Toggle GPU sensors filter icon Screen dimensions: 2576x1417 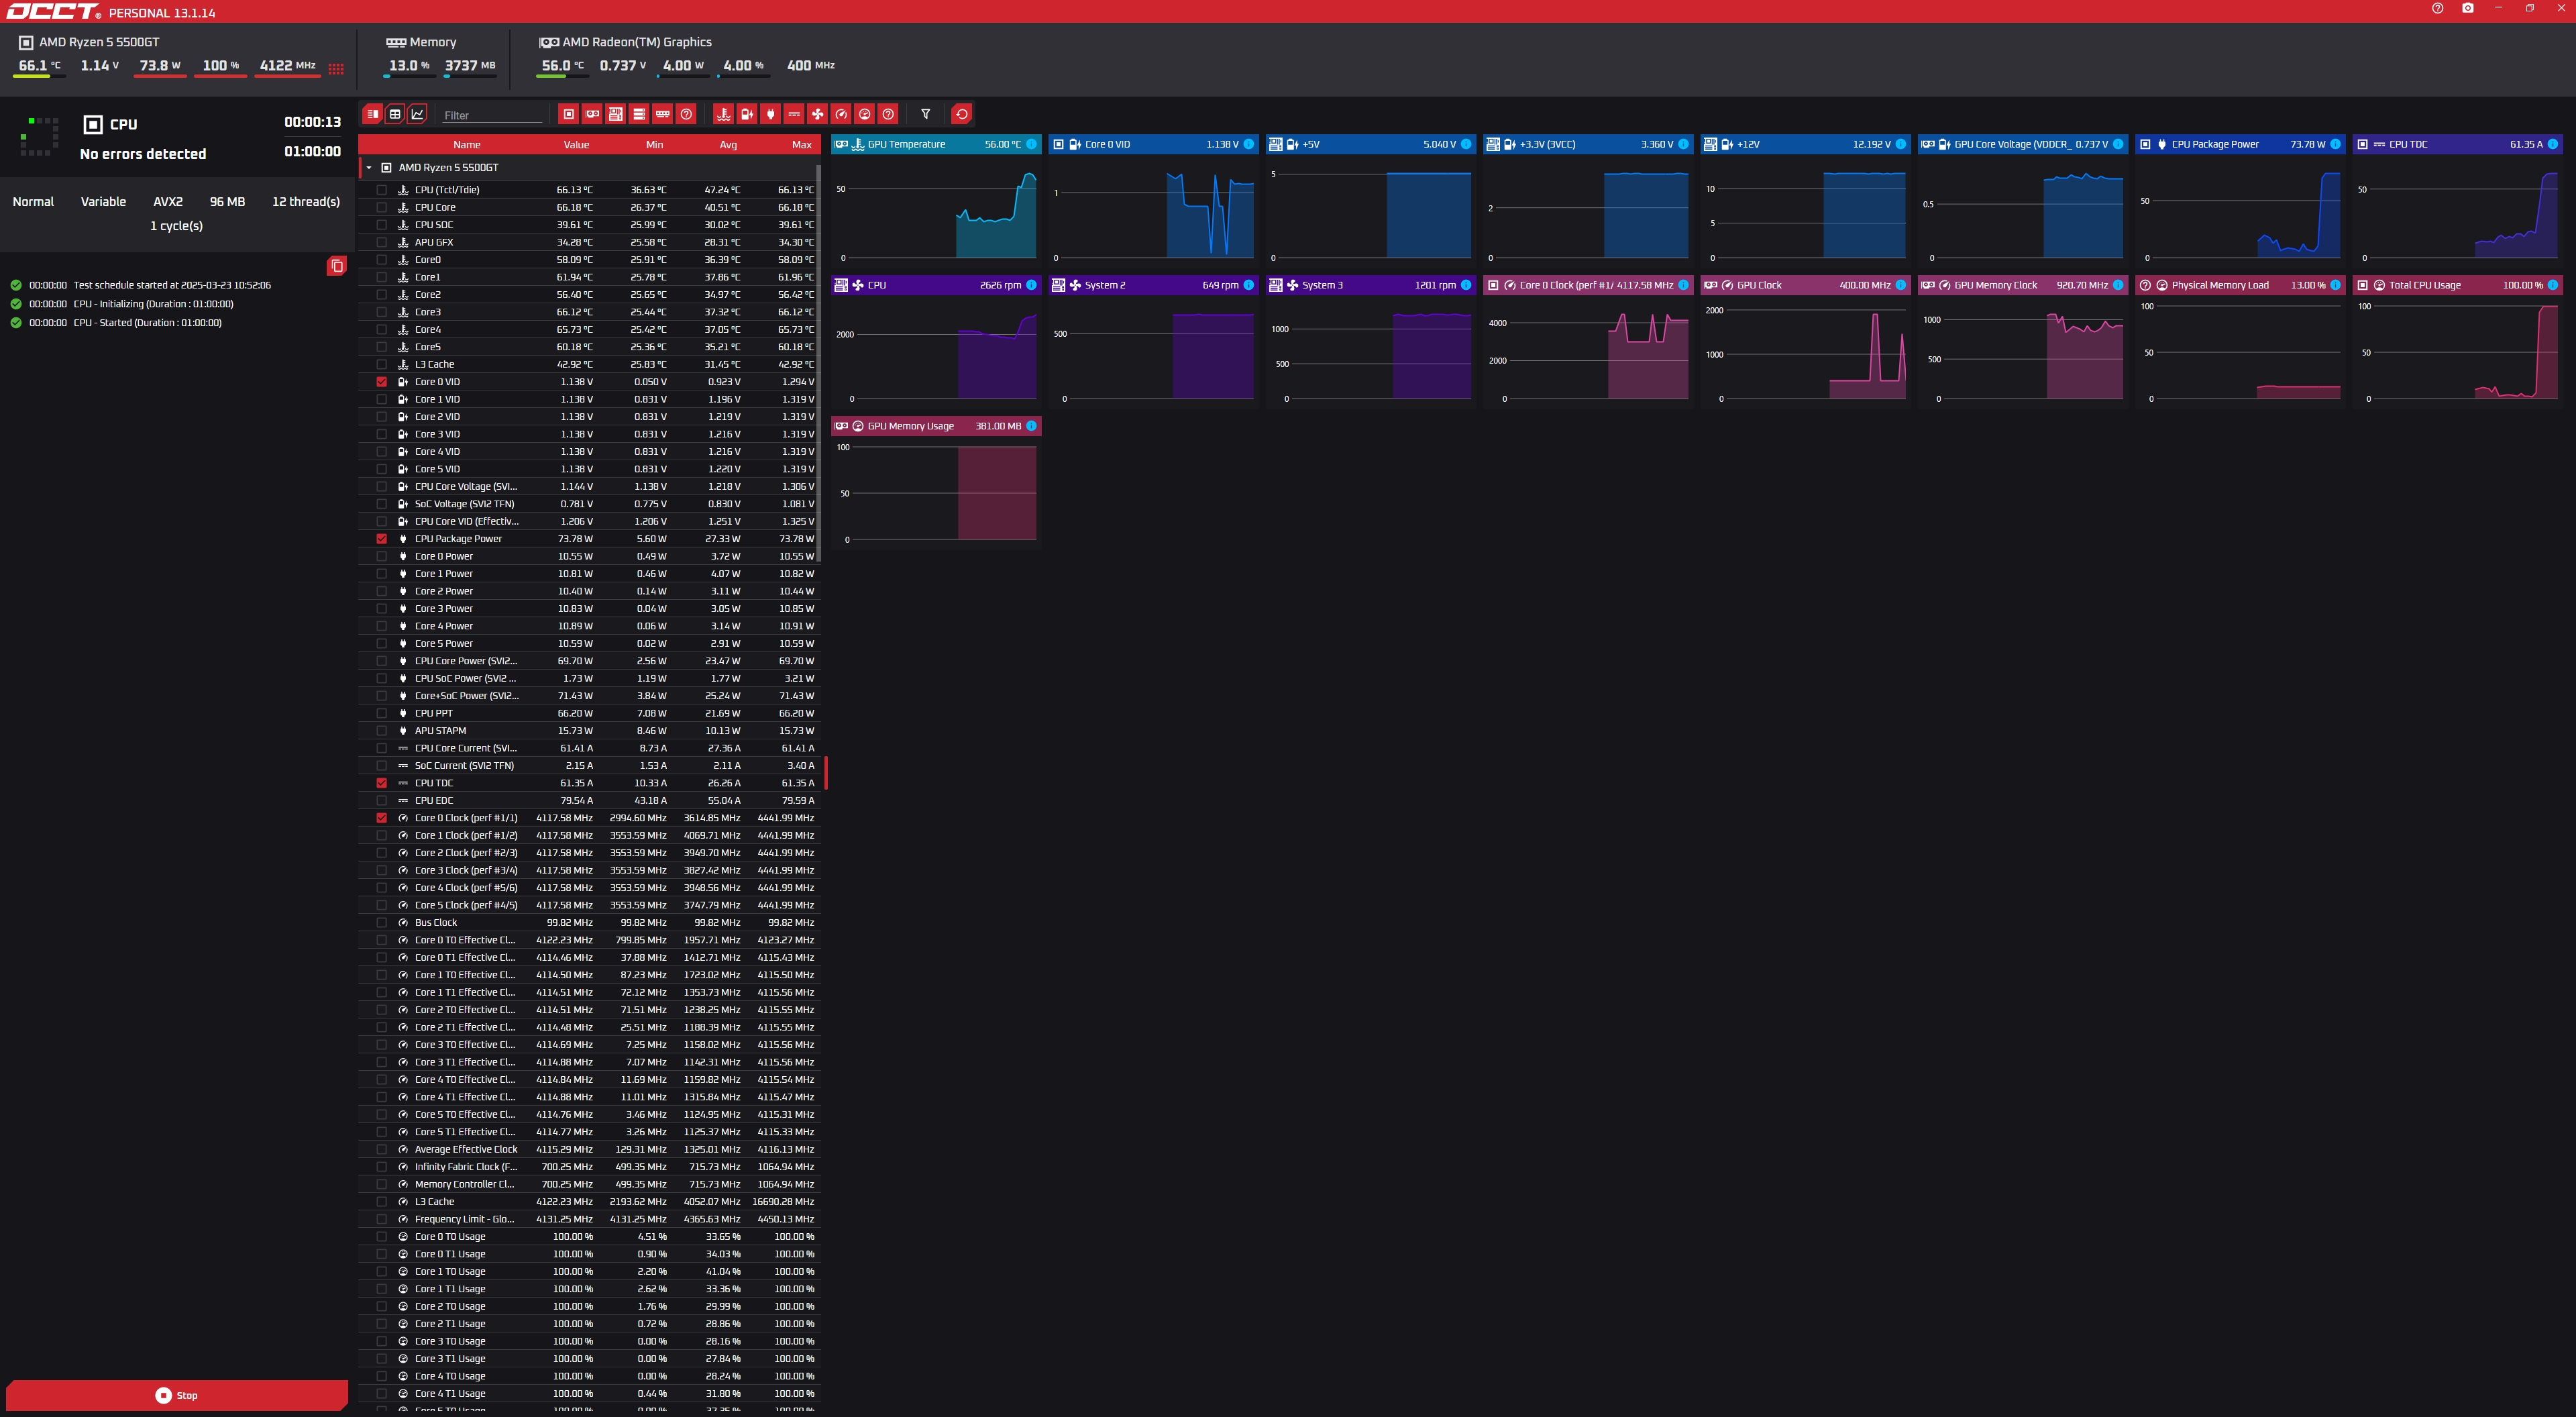pos(592,114)
